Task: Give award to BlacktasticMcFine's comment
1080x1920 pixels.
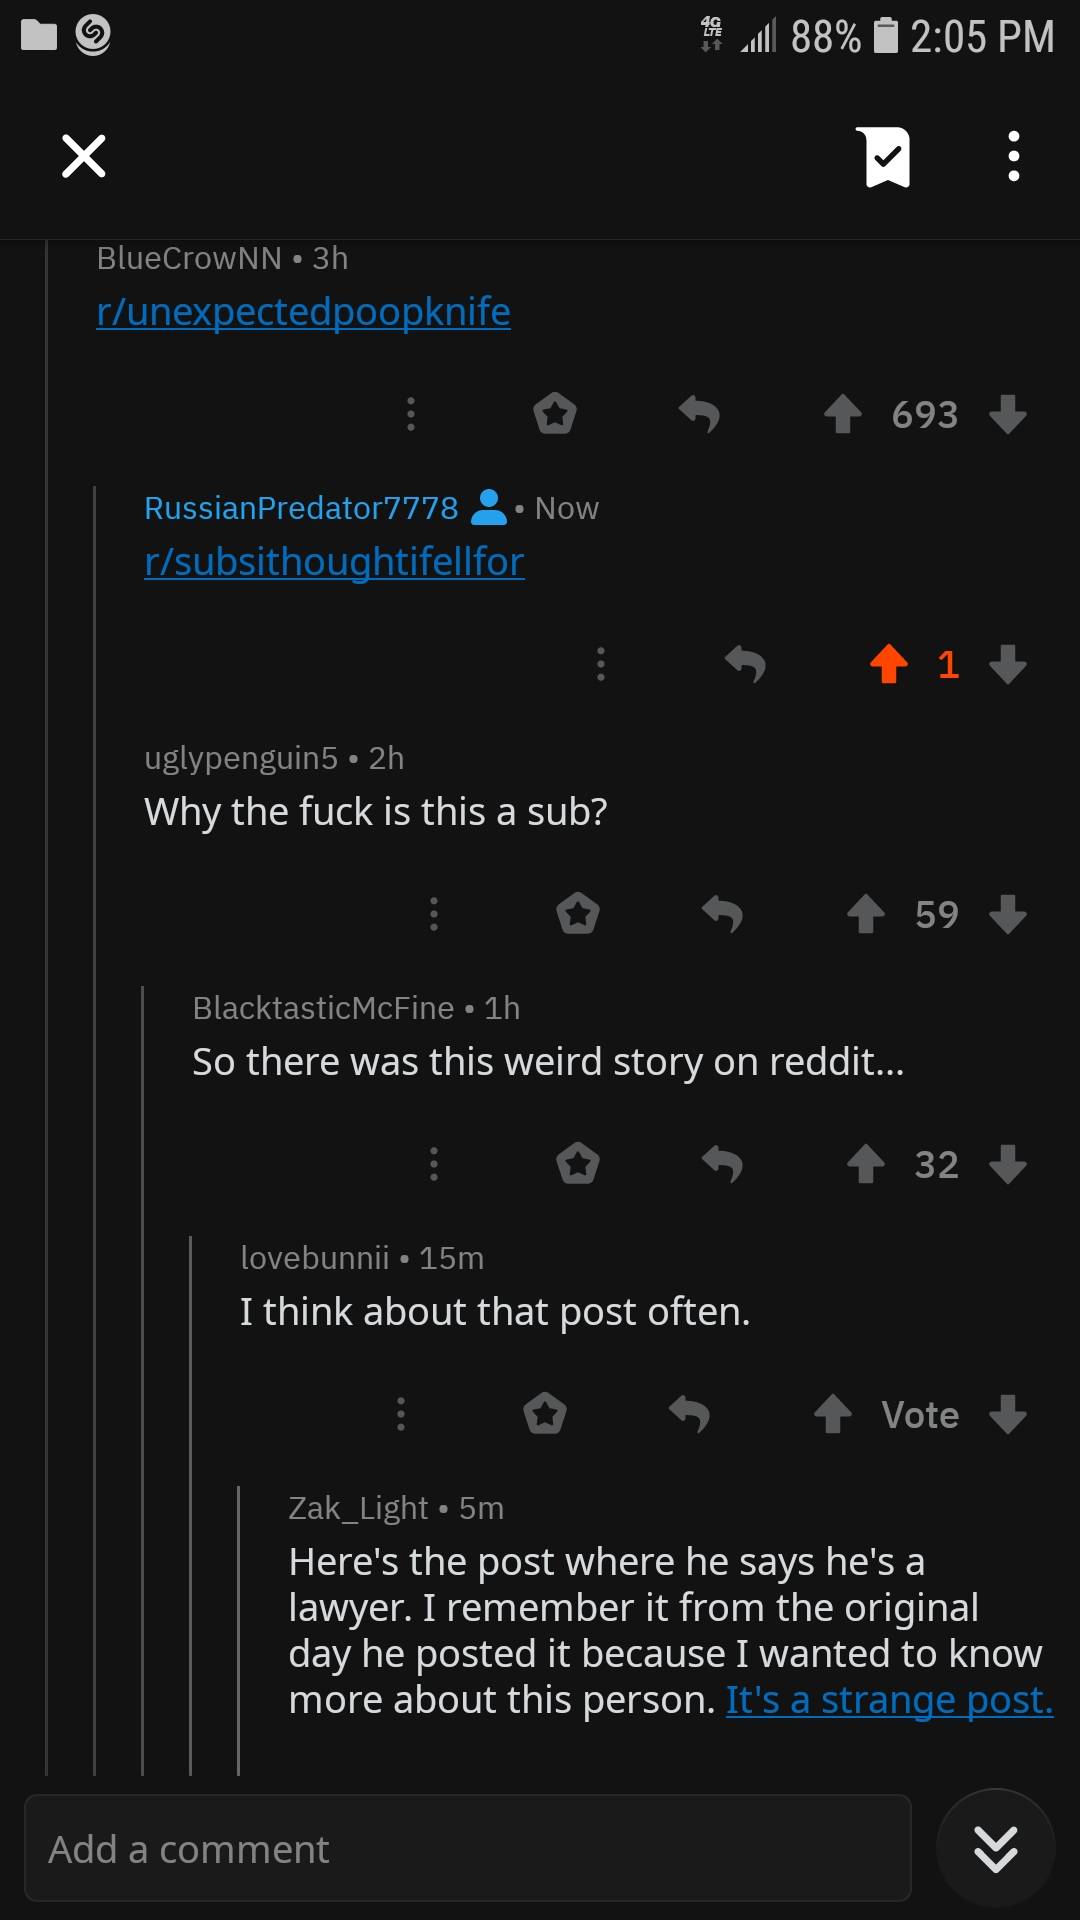Action: click(x=578, y=1164)
